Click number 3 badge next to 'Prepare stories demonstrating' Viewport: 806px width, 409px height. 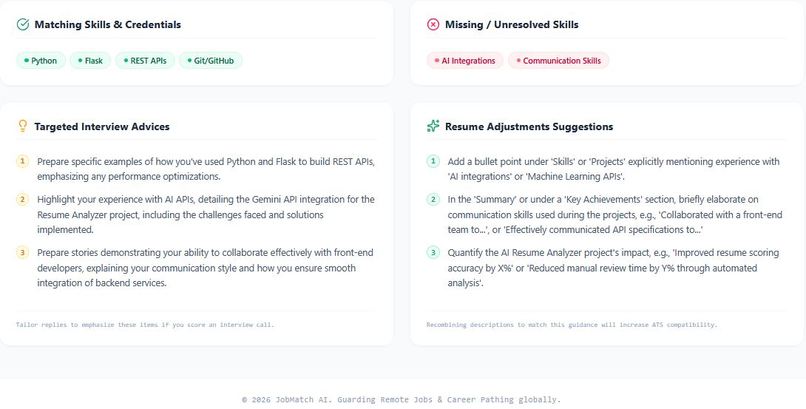click(x=22, y=252)
